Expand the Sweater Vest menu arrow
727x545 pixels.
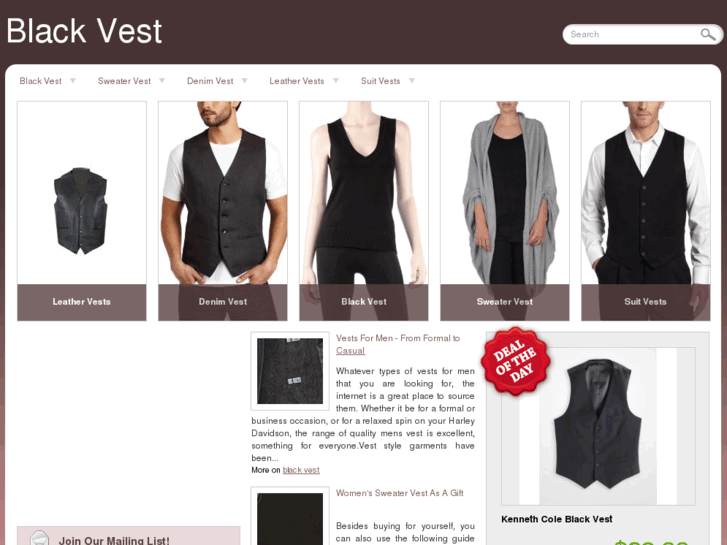[x=162, y=81]
